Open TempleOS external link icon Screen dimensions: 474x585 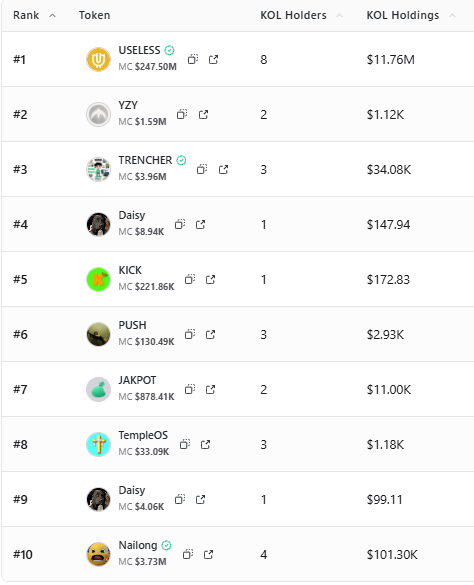[205, 444]
